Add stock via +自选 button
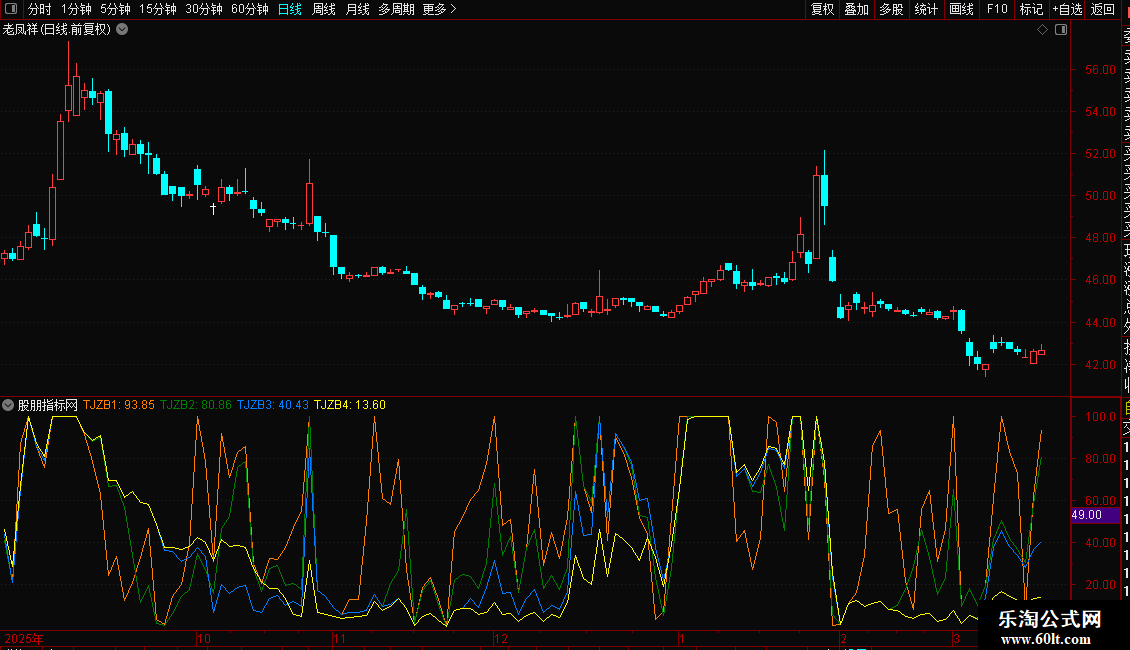The width and height of the screenshot is (1130, 650). (1067, 9)
